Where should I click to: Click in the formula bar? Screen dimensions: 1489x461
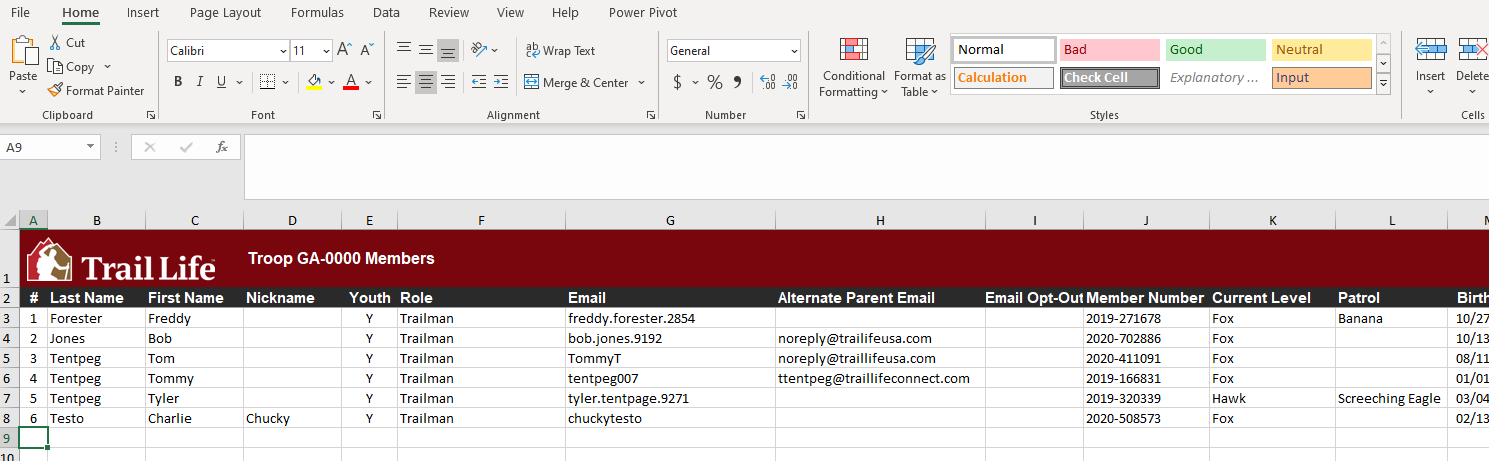(x=866, y=167)
